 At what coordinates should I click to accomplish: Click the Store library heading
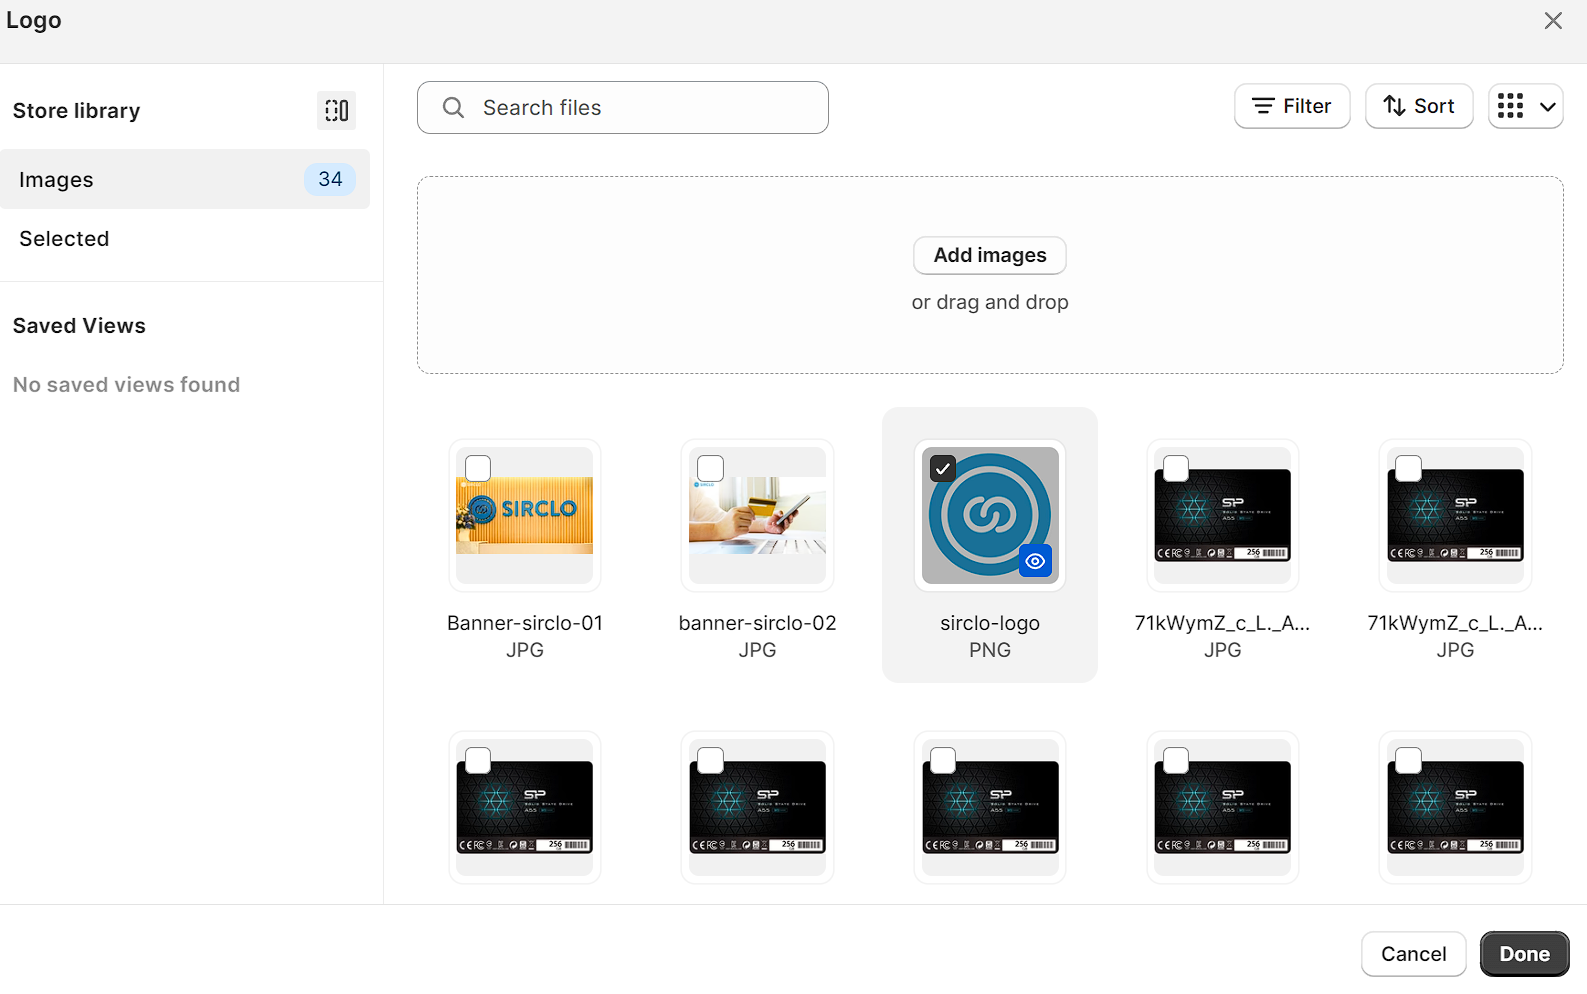click(x=76, y=111)
